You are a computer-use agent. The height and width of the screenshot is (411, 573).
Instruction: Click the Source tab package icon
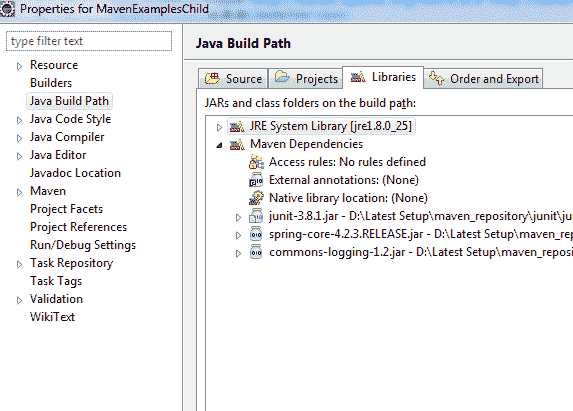[212, 78]
